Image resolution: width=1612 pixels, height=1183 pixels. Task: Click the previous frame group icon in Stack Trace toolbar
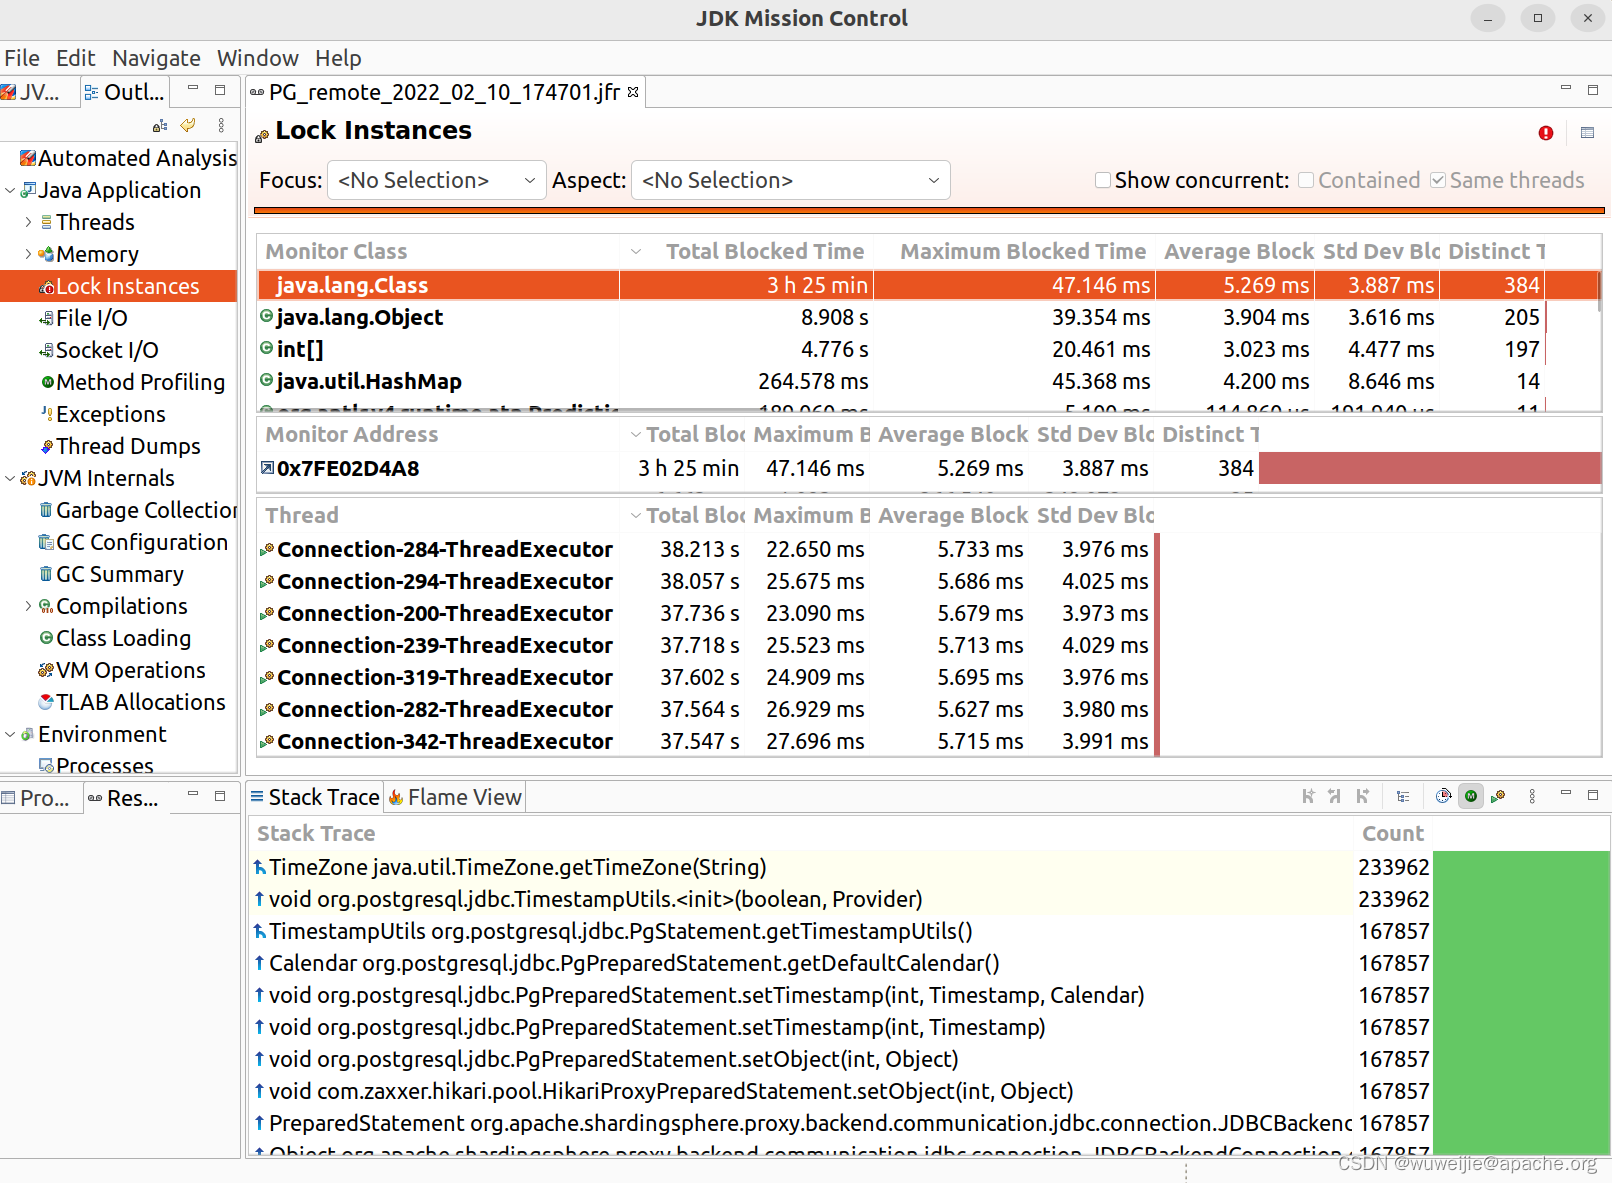(1335, 797)
